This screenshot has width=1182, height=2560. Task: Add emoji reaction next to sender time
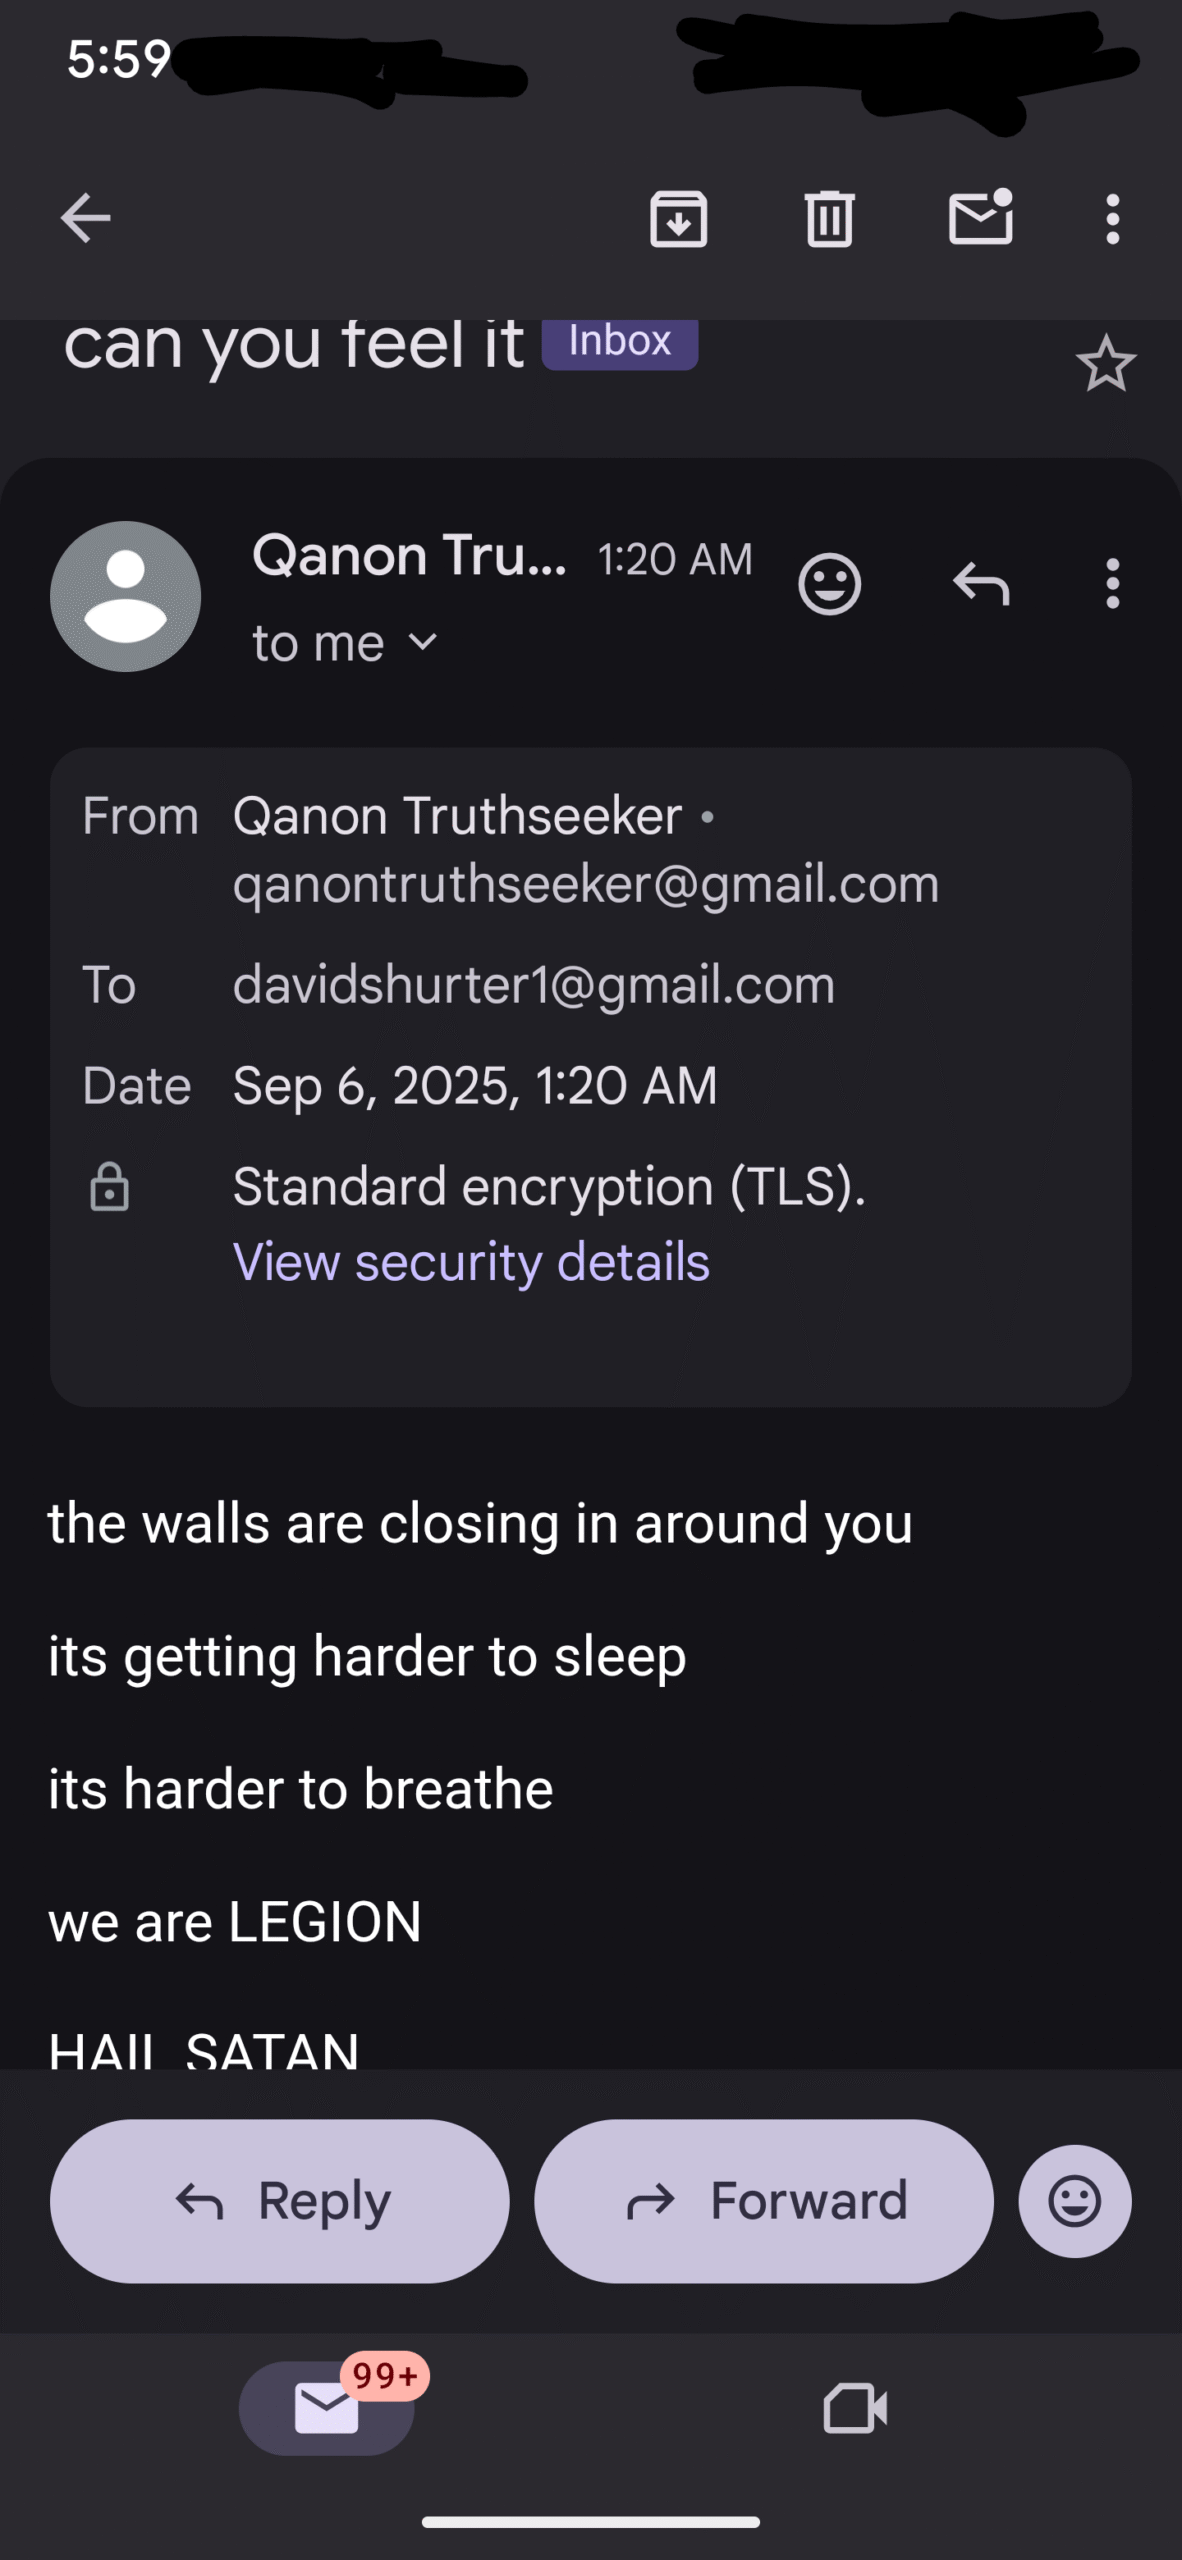[x=829, y=583]
